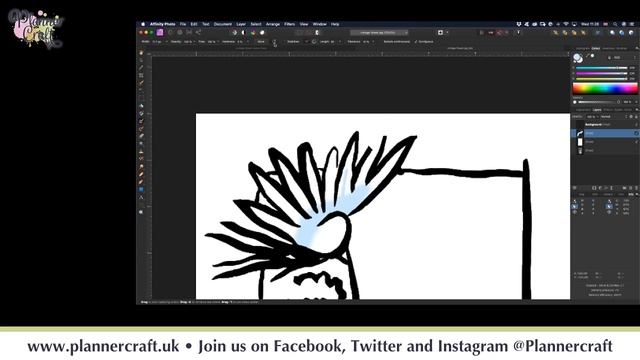Open the File menu
The width and height of the screenshot is (640, 360).
(183, 24)
